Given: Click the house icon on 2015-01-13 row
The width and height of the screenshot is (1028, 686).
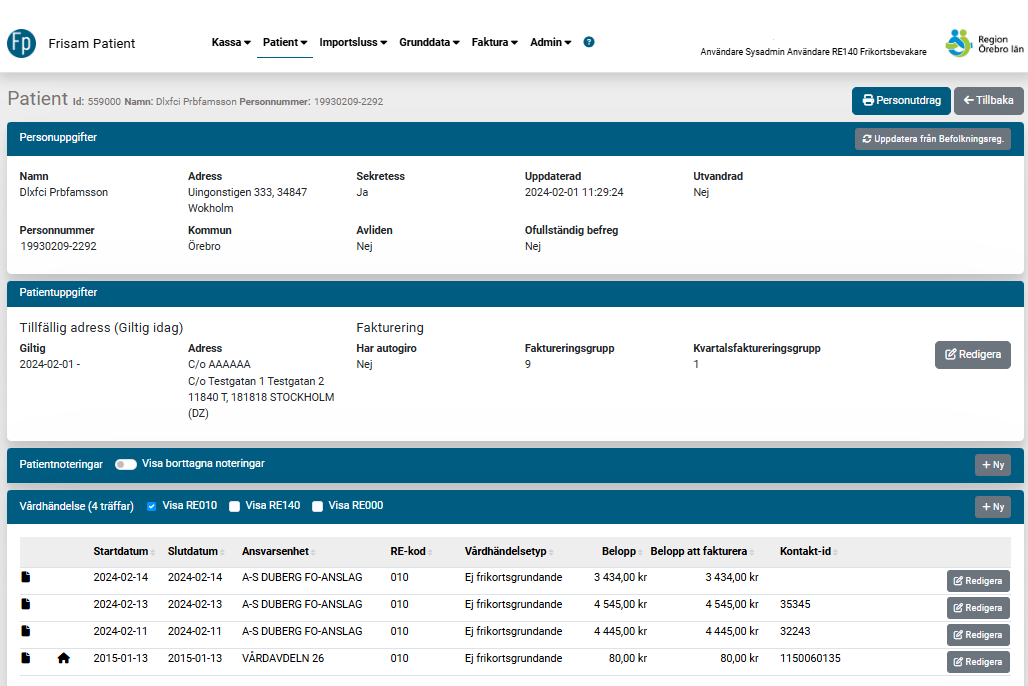Looking at the screenshot, I should click(64, 658).
